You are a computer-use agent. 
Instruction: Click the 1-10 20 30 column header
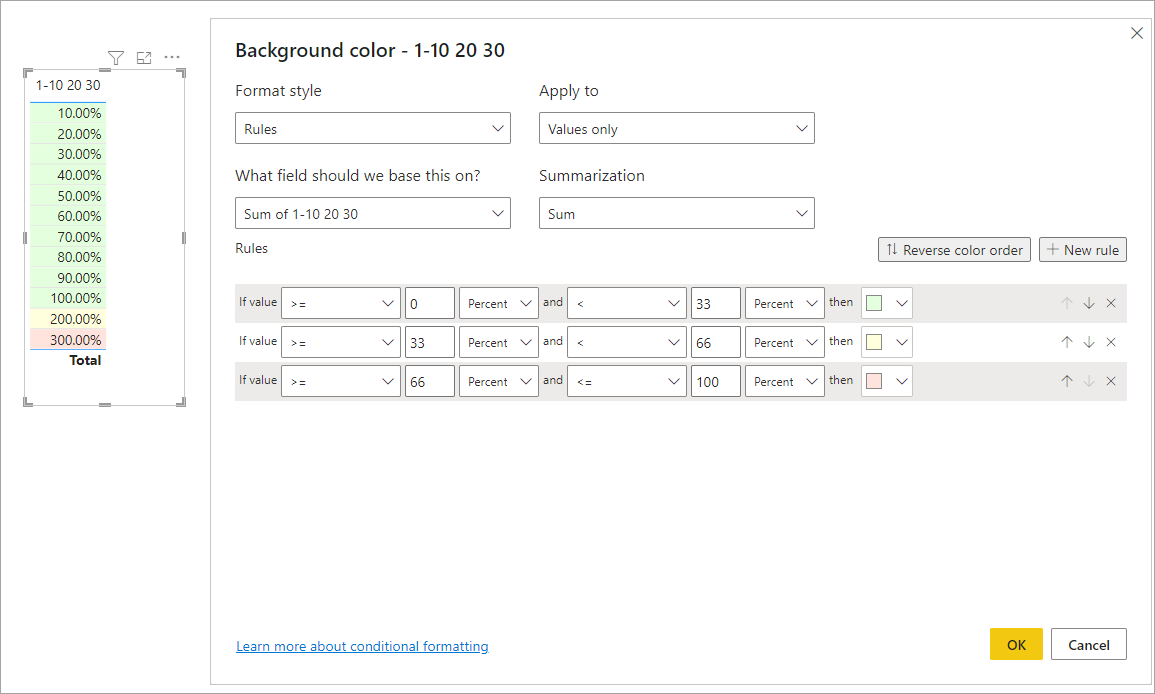coord(68,85)
